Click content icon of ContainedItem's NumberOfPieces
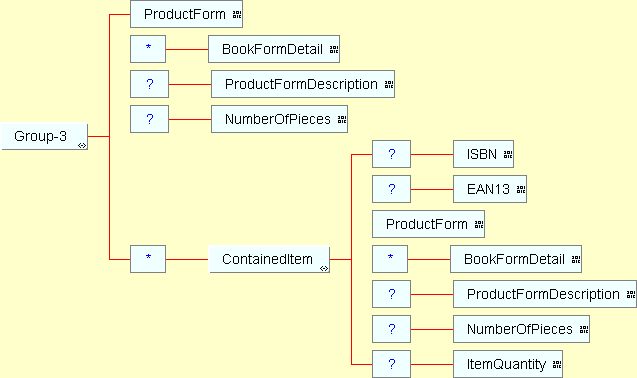637x378 pixels. tap(584, 329)
